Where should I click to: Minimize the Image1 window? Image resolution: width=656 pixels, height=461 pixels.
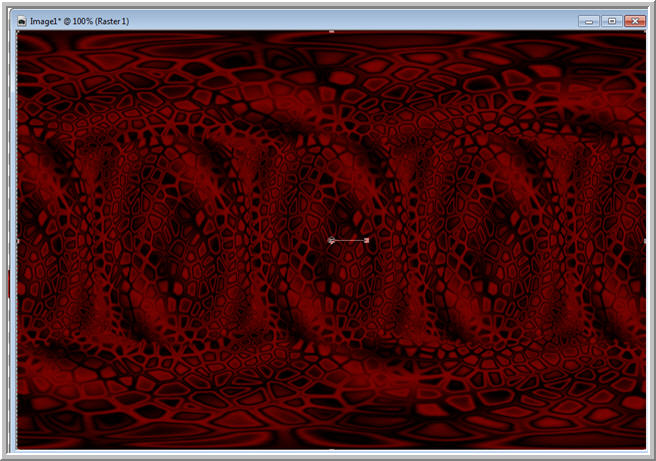(x=589, y=21)
